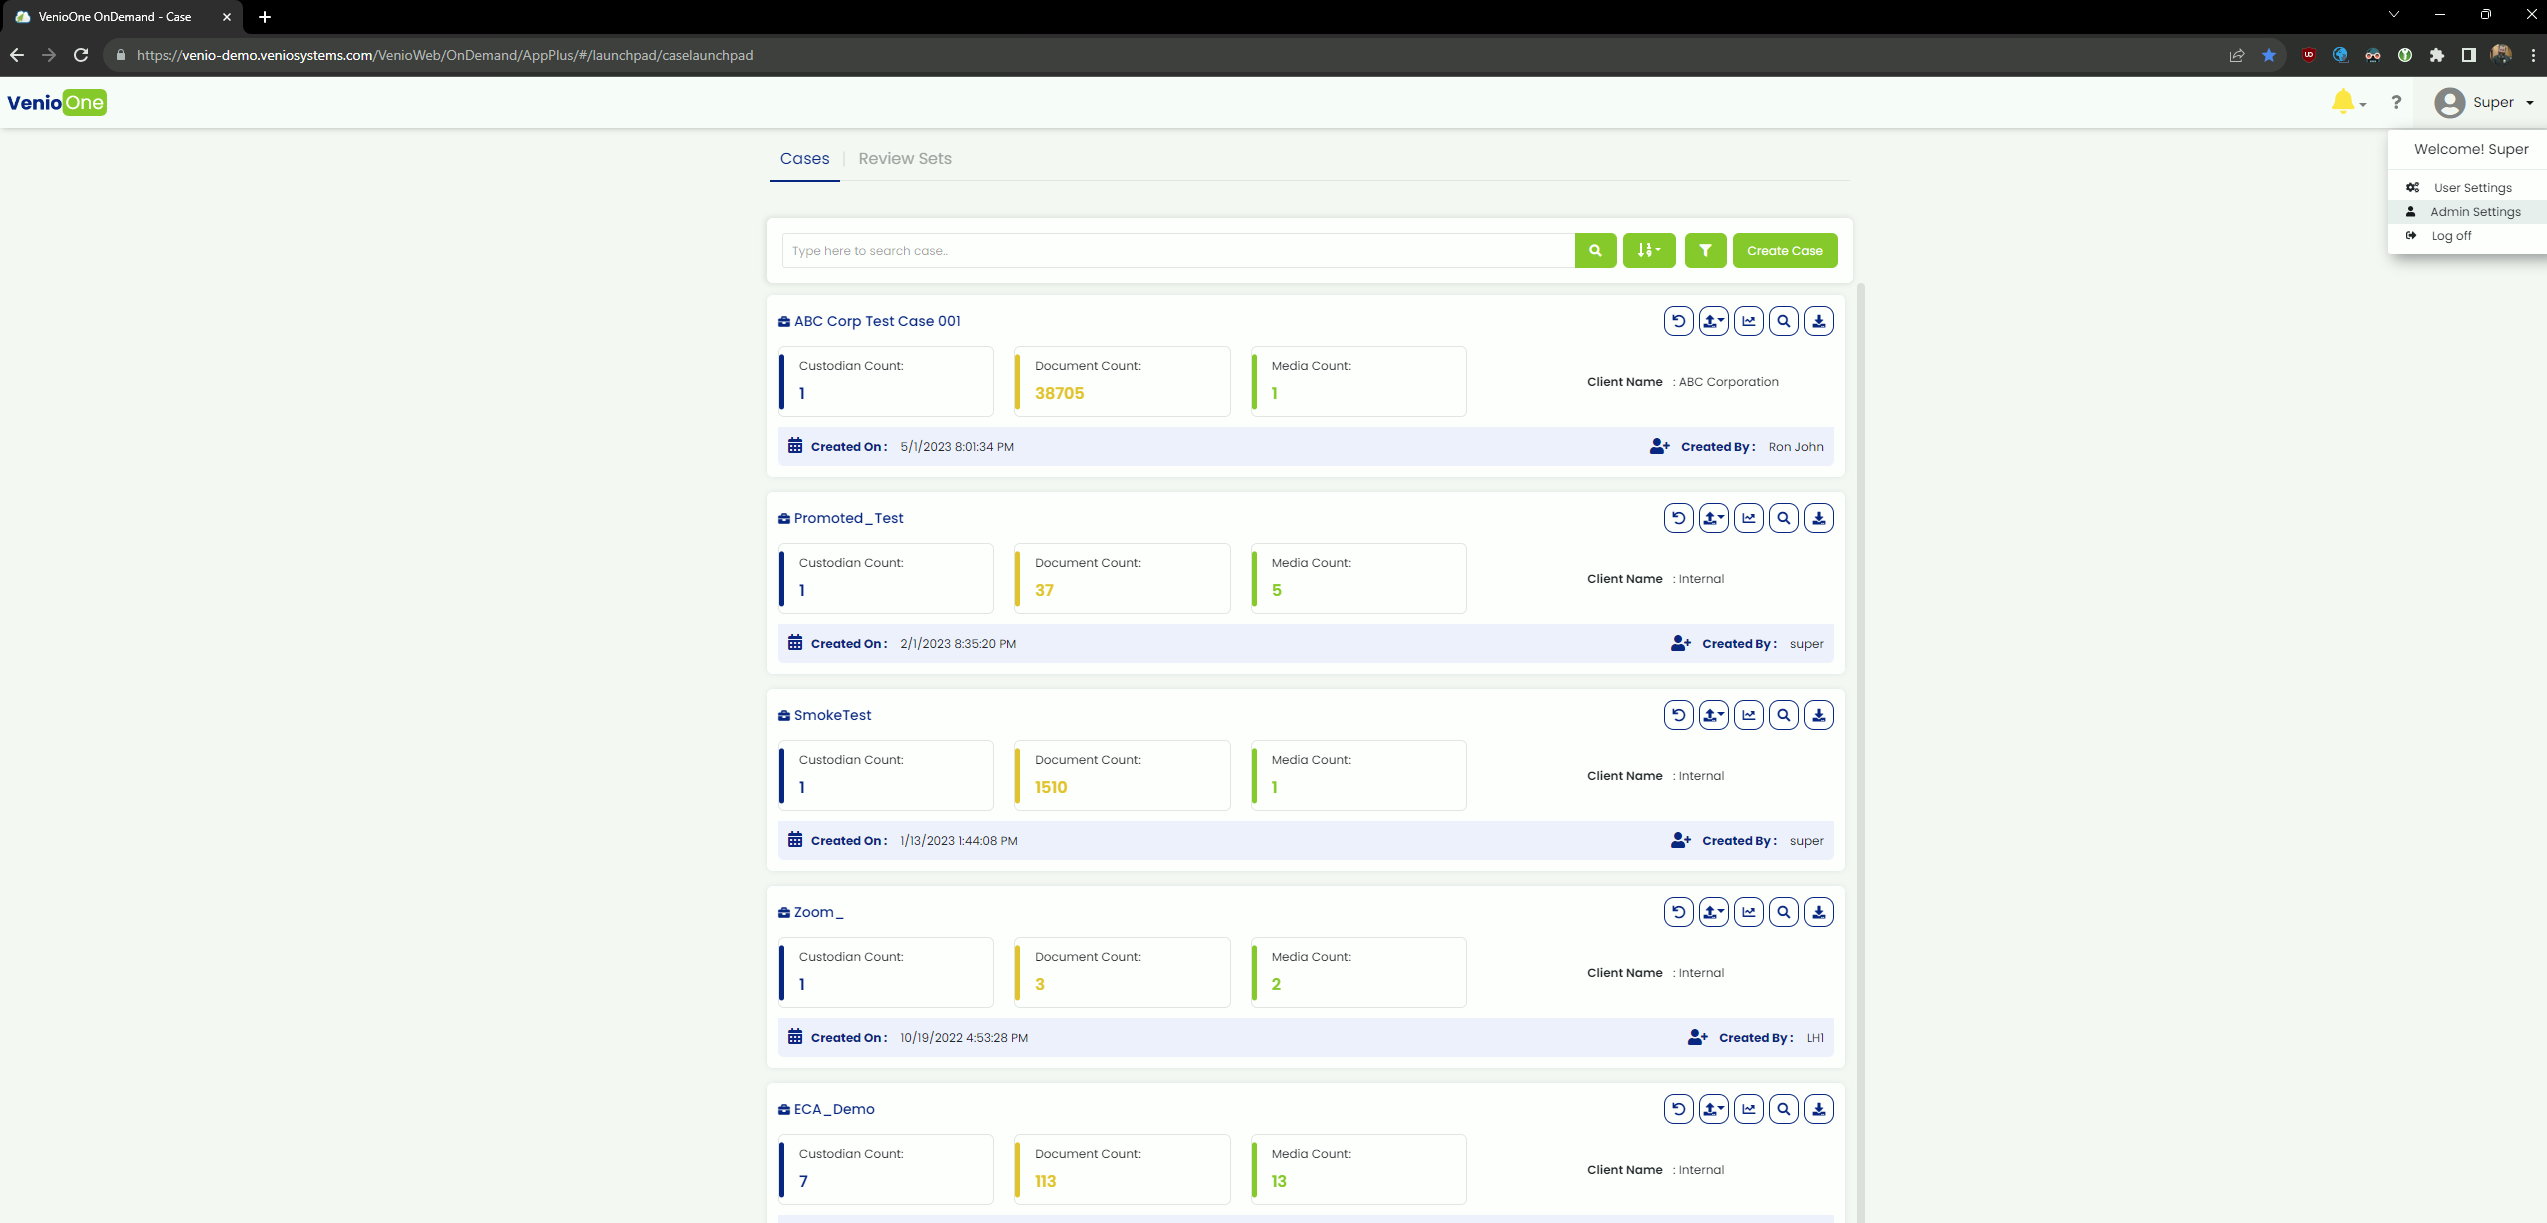Click the download icon on SmokeTest case
Screen dimensions: 2547x1223
[1818, 715]
